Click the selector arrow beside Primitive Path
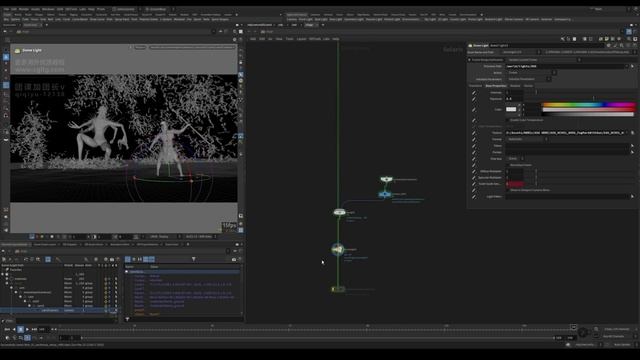 click(x=632, y=66)
